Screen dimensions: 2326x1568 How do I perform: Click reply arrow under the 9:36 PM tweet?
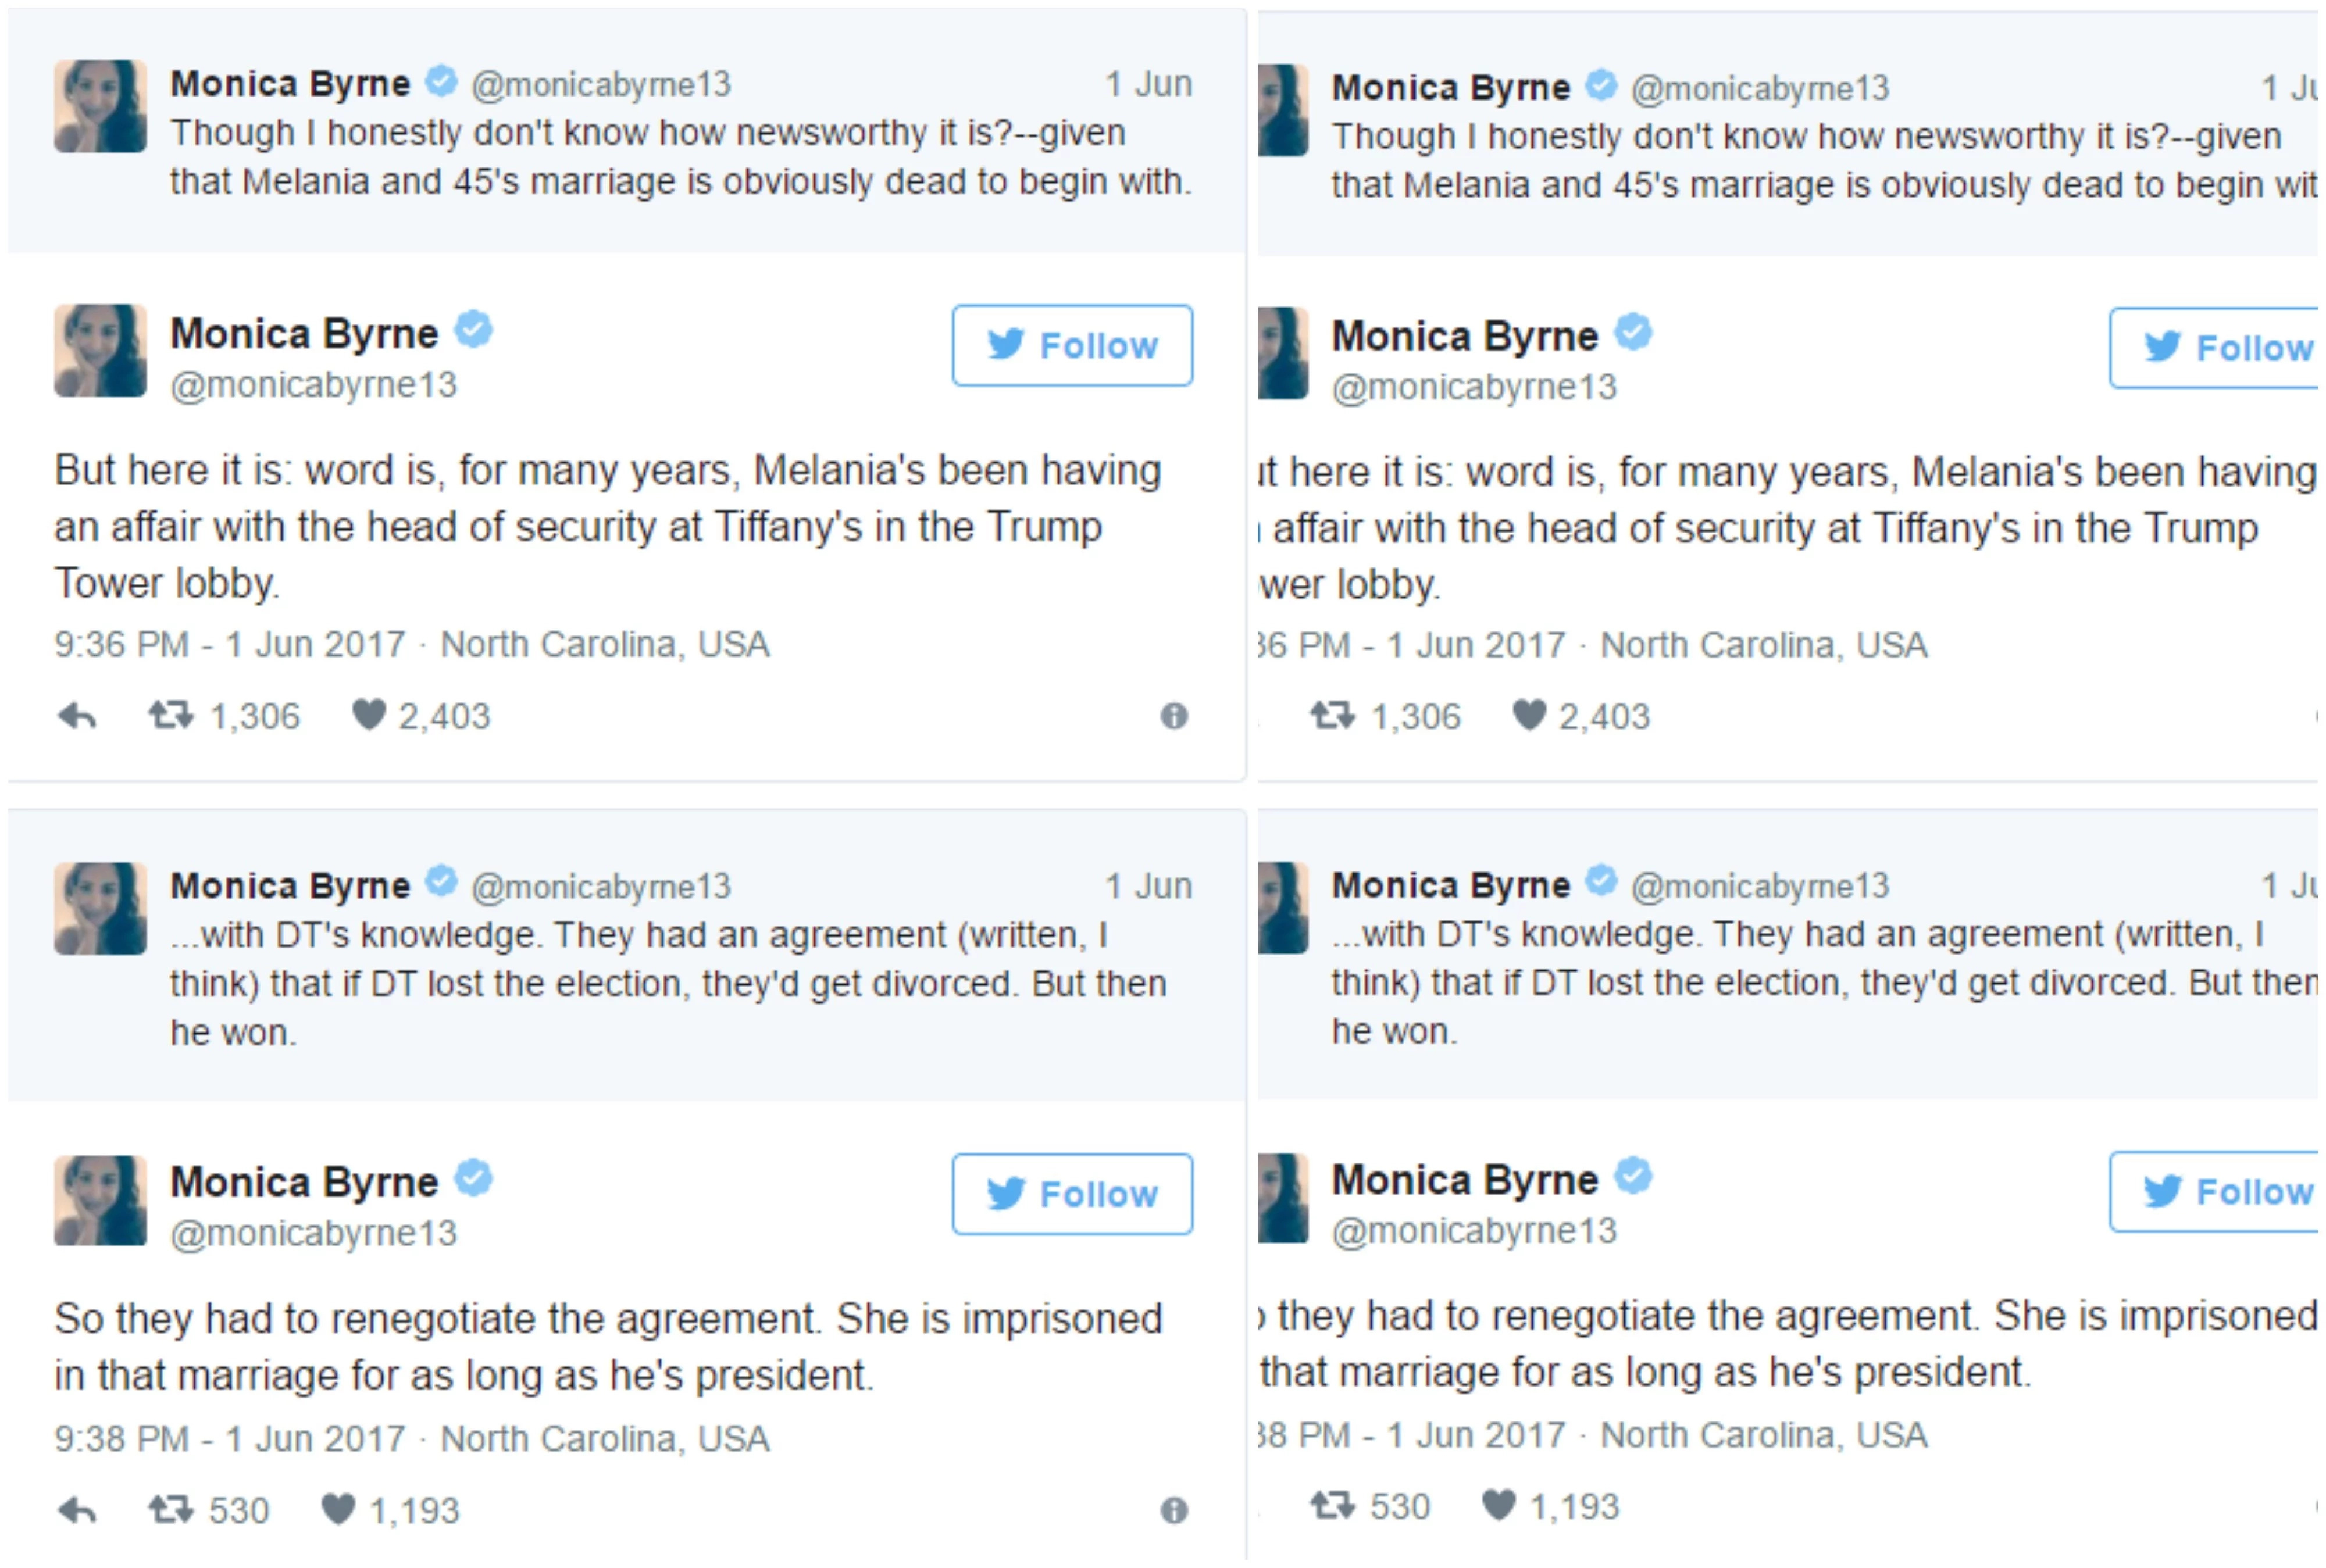pyautogui.click(x=77, y=716)
